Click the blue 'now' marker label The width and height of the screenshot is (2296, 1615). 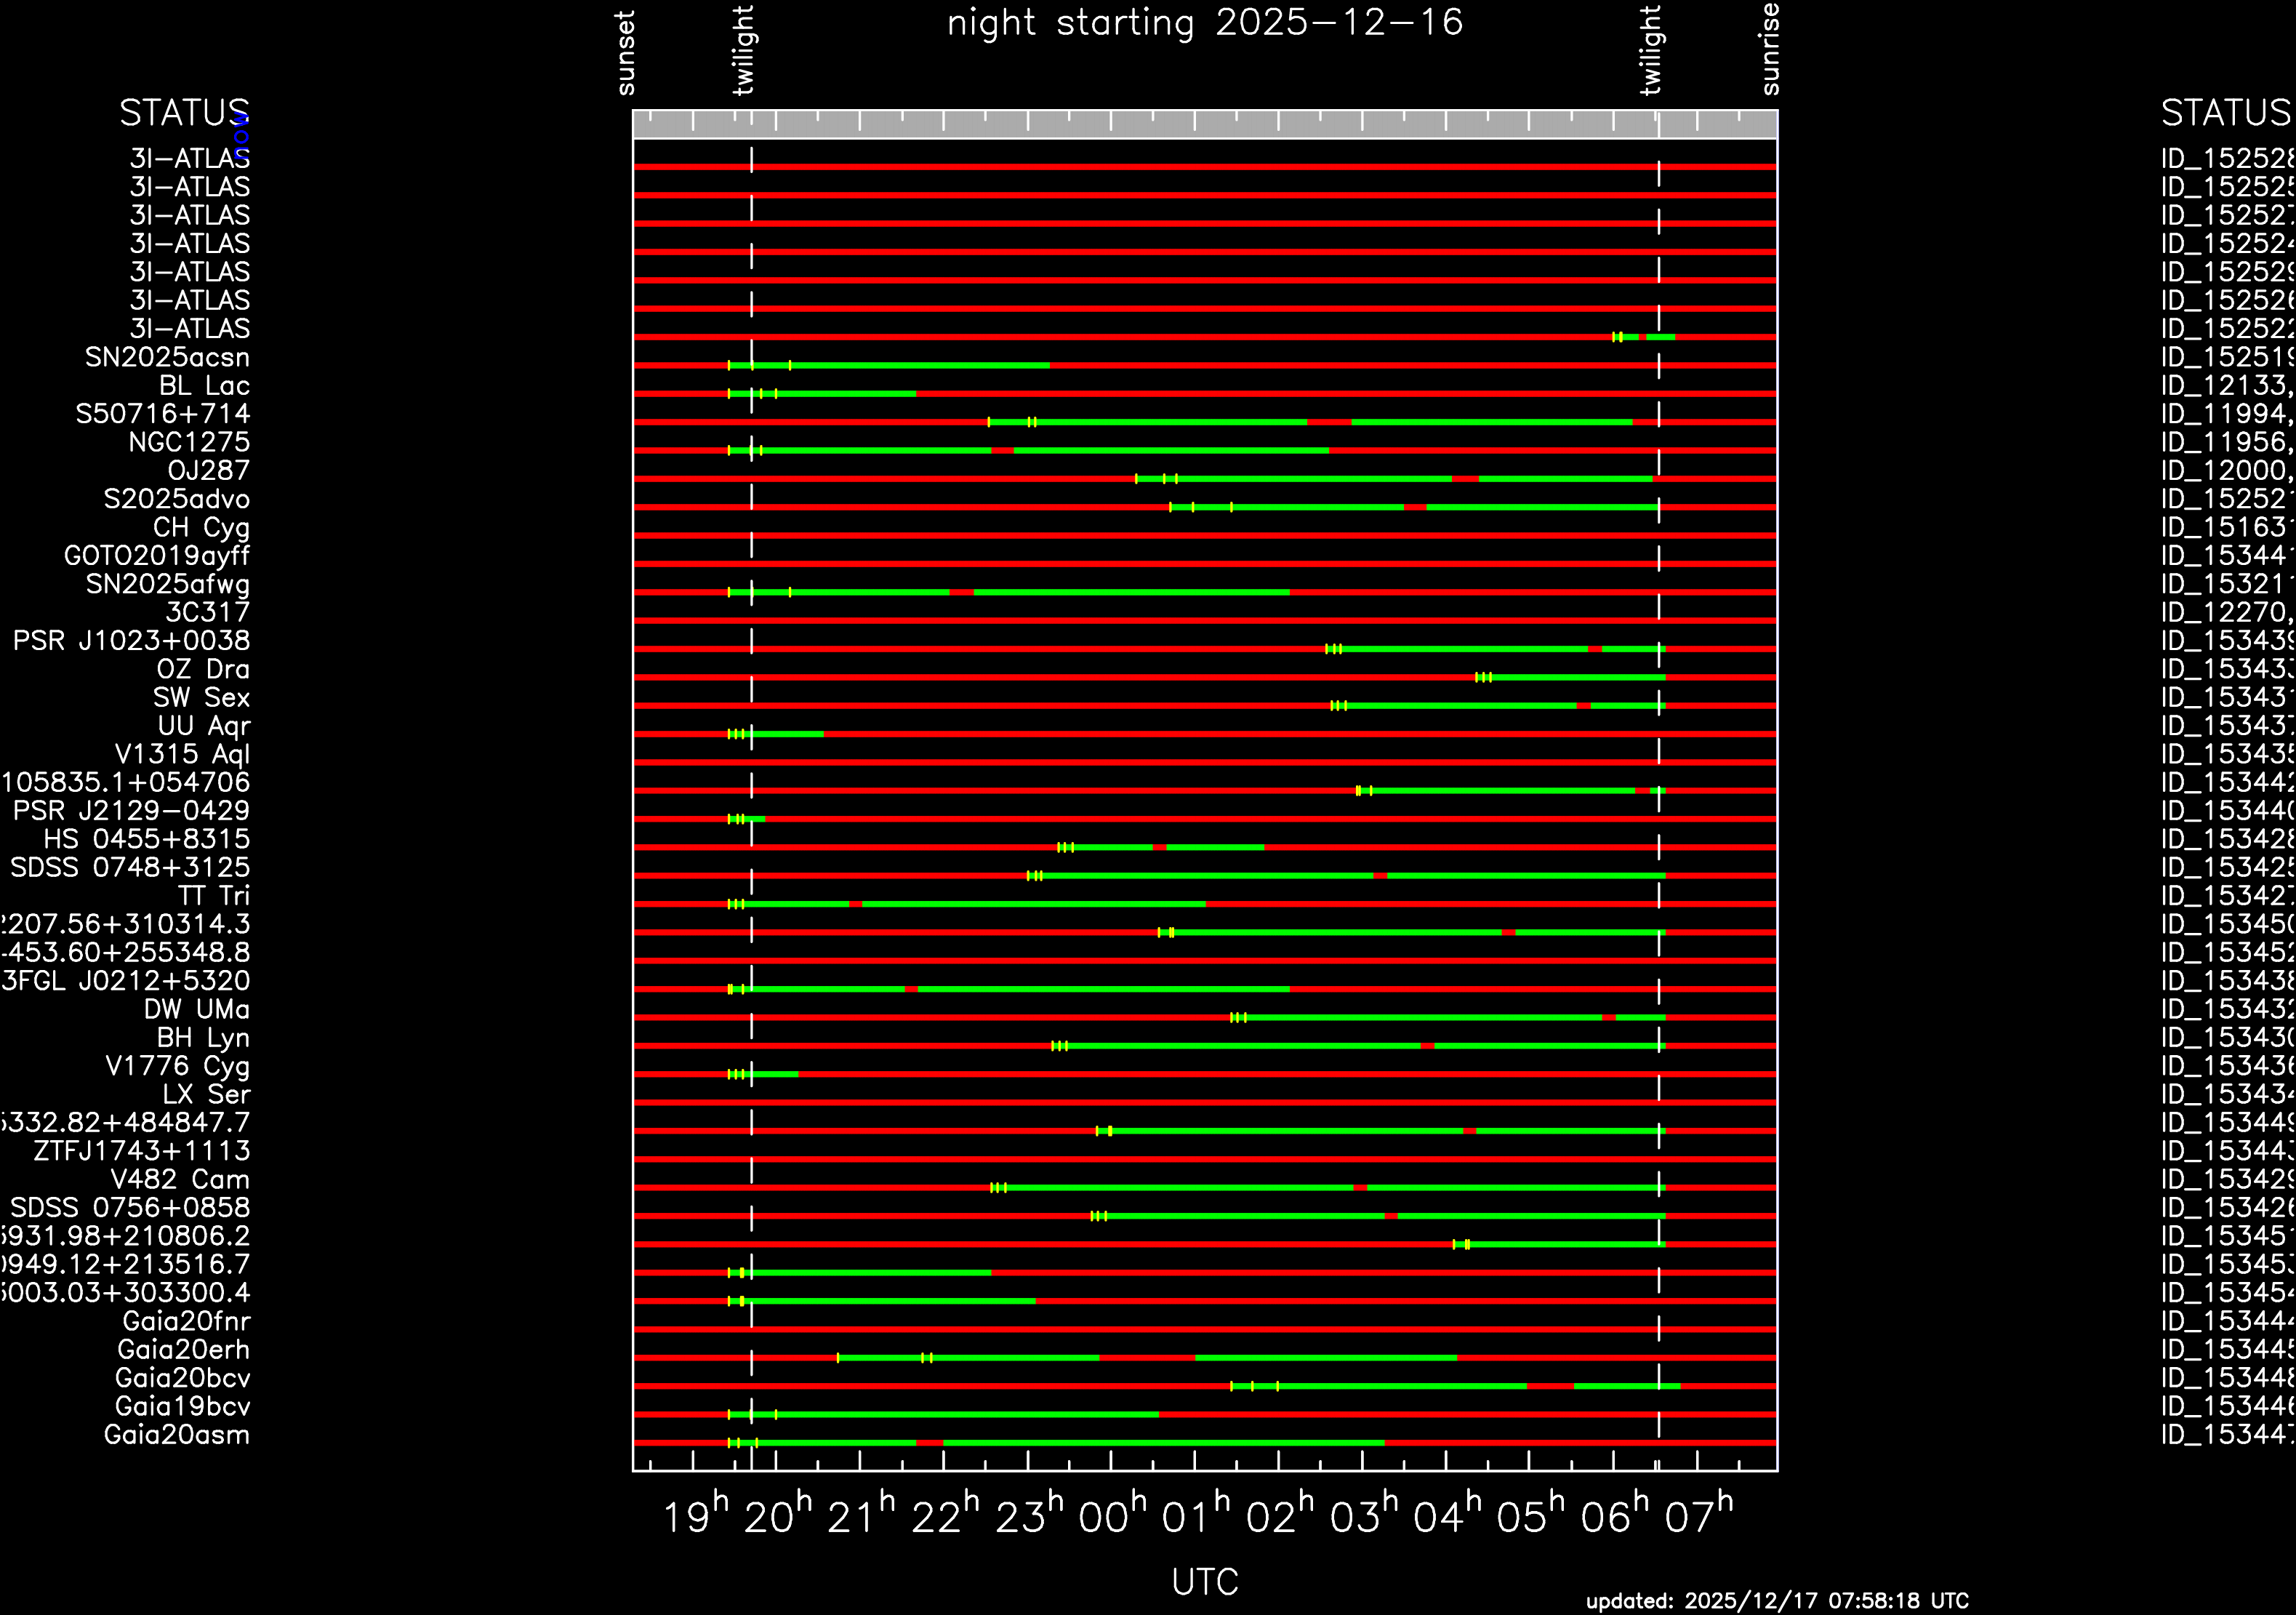point(241,138)
